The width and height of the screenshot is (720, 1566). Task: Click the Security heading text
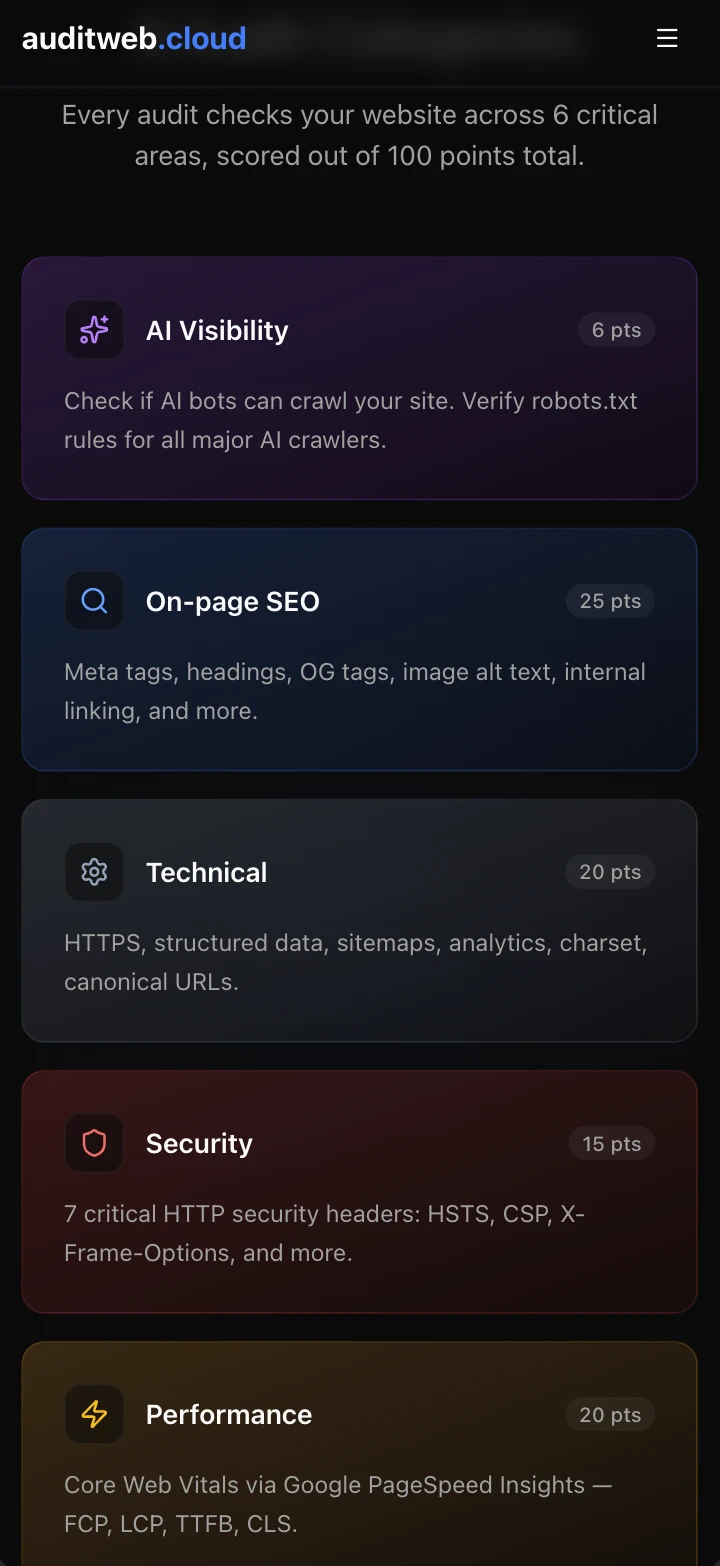tap(199, 1143)
